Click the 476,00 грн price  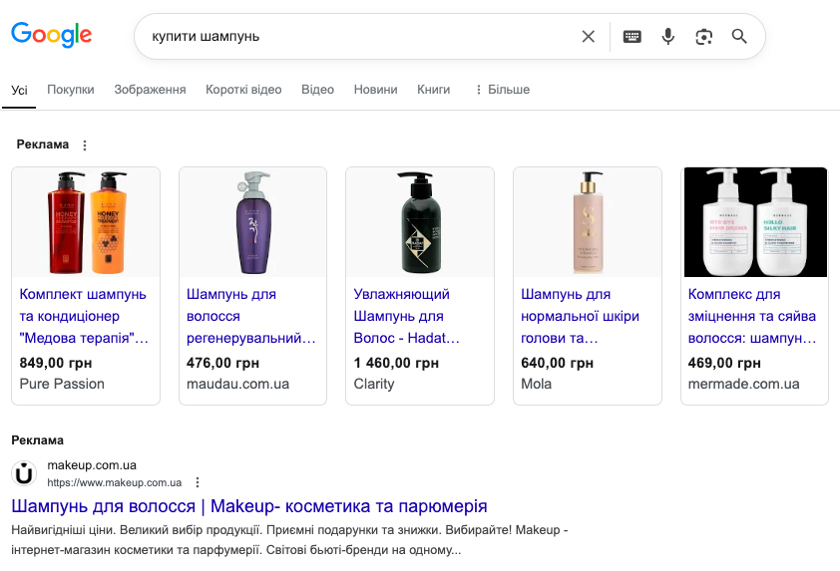223,363
